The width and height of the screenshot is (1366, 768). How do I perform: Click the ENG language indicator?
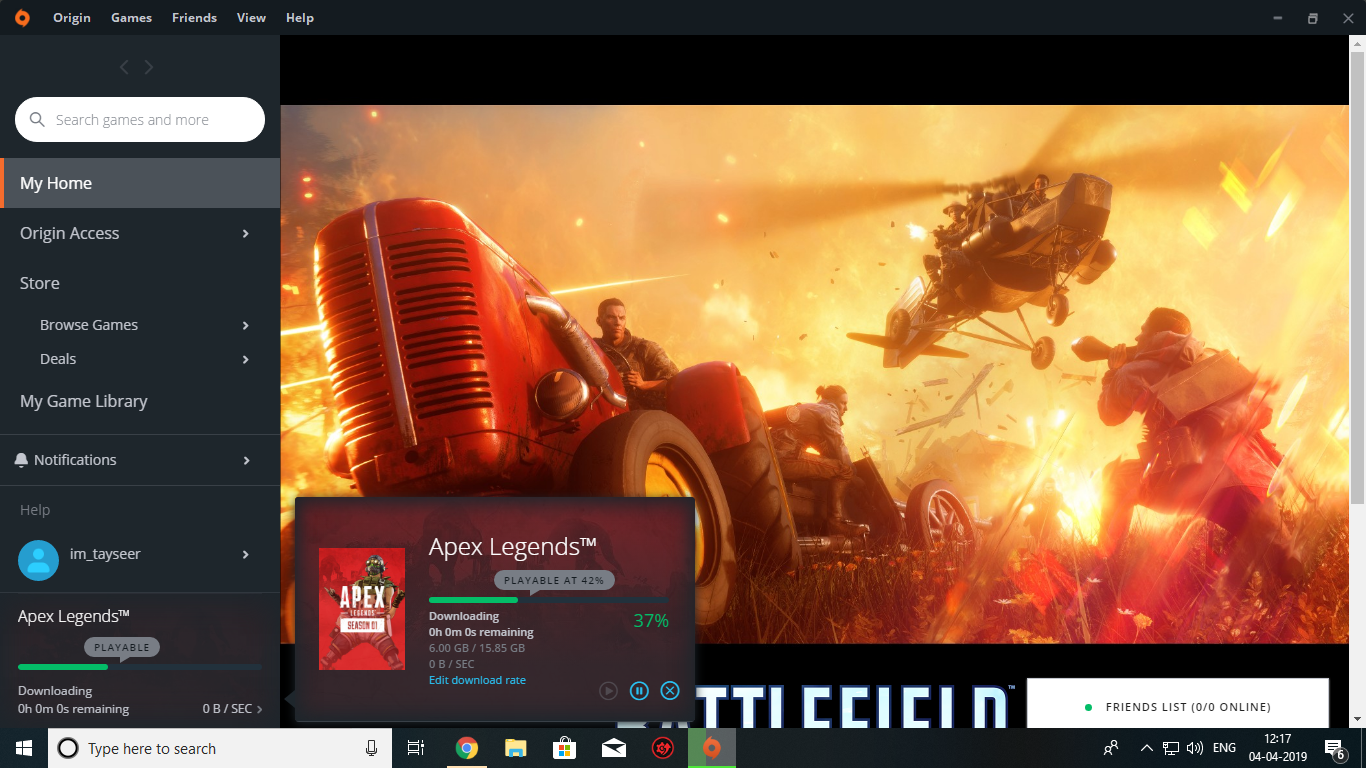click(x=1224, y=748)
